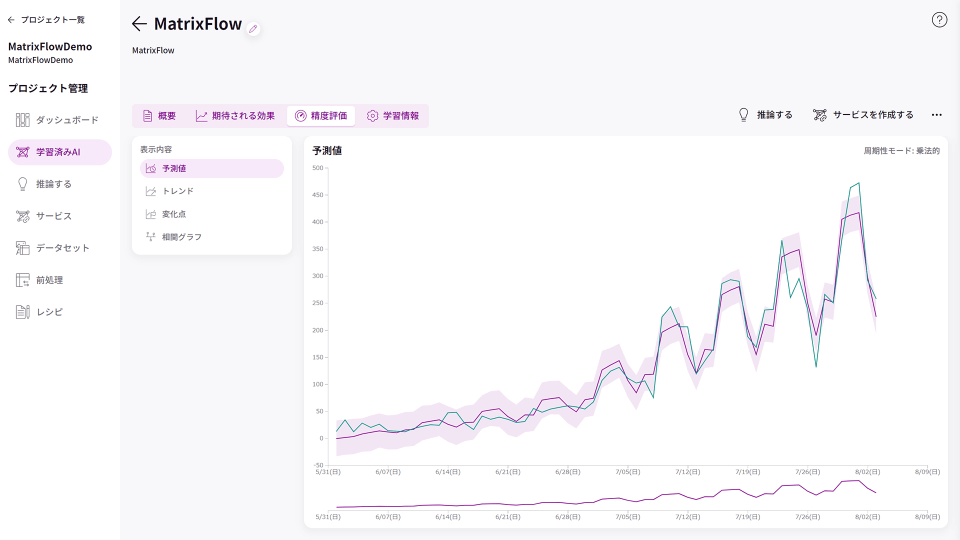Click the back arrow beside MatrixFlow title

(x=140, y=24)
